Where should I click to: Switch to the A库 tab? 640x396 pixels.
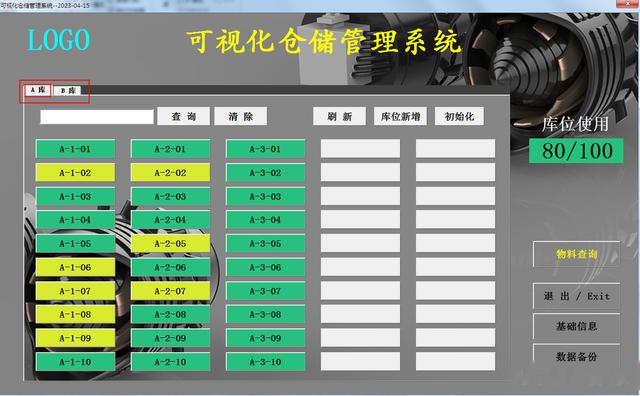[x=38, y=90]
